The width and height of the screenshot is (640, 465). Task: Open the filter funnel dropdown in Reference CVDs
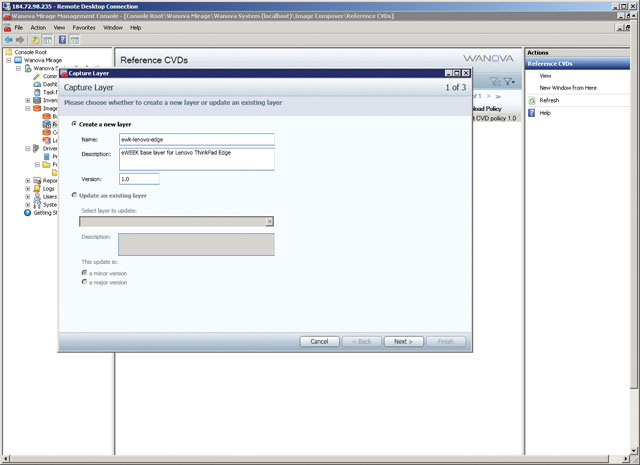click(509, 82)
